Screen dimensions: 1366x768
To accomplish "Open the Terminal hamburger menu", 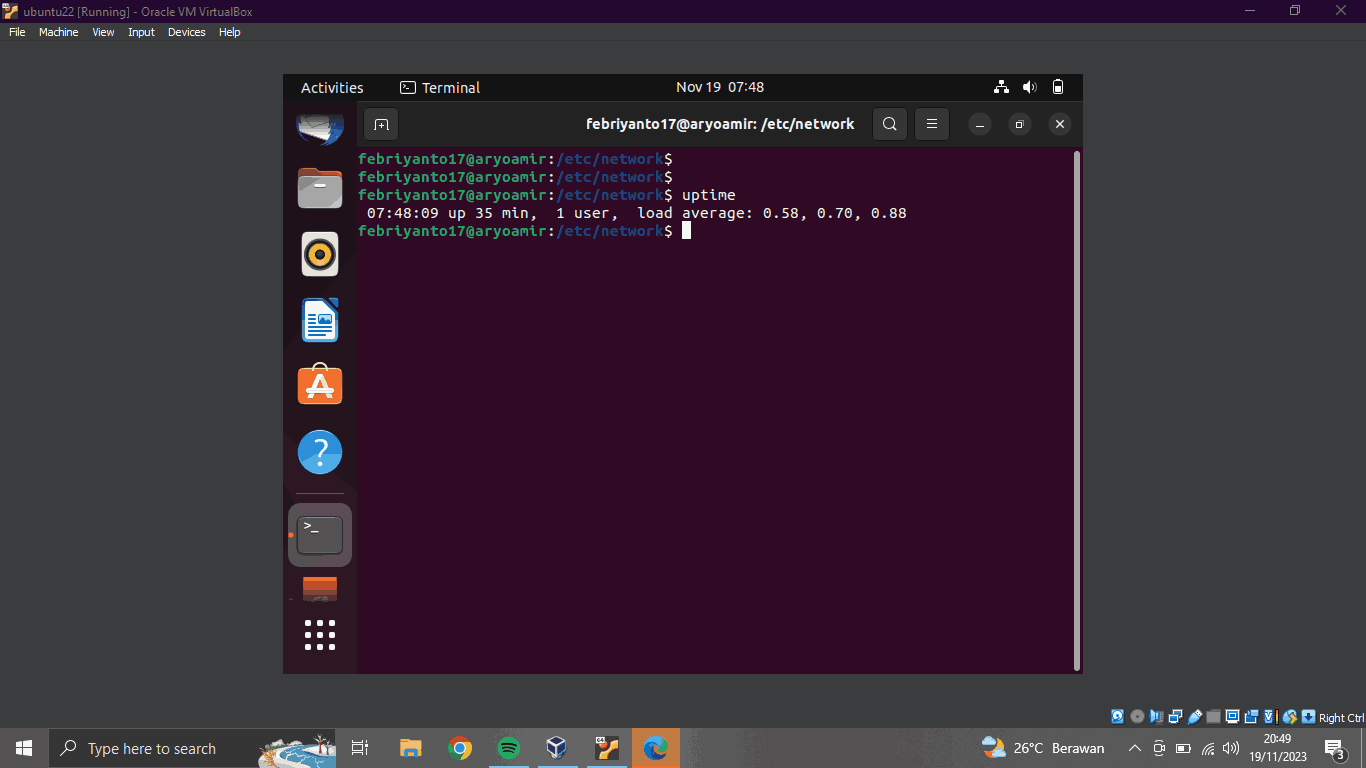I will click(932, 124).
